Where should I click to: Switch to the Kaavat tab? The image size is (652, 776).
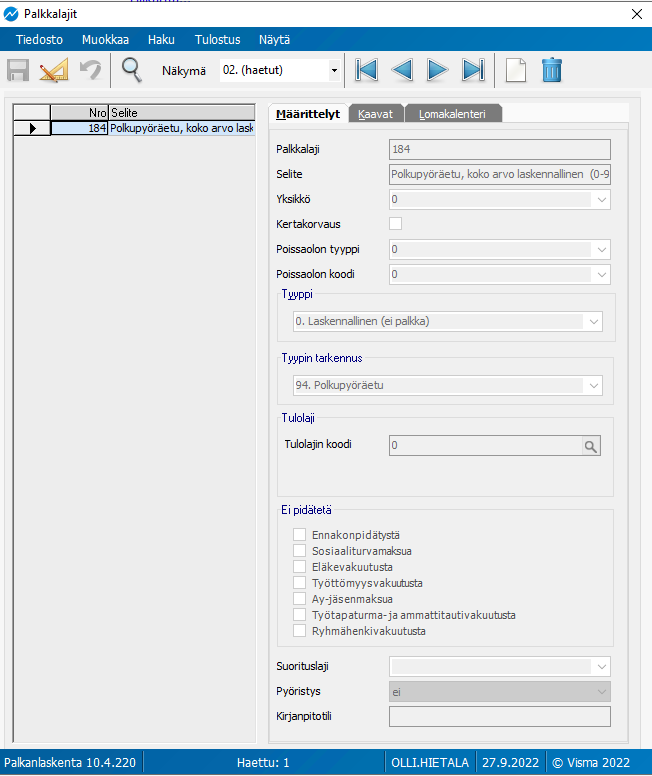pyautogui.click(x=375, y=114)
